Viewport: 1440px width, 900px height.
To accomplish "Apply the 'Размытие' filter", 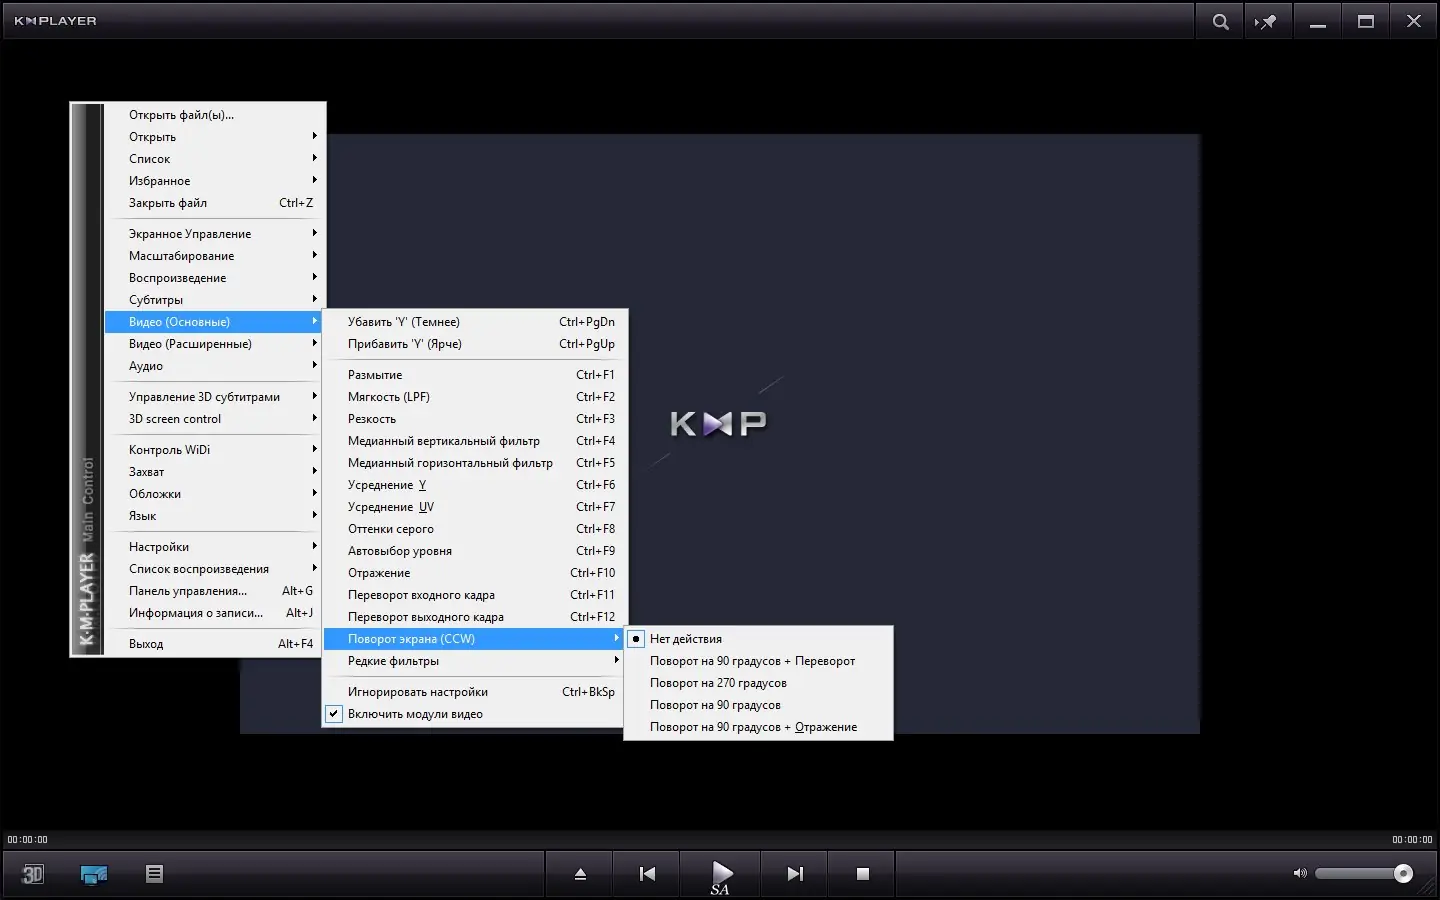I will [475, 375].
